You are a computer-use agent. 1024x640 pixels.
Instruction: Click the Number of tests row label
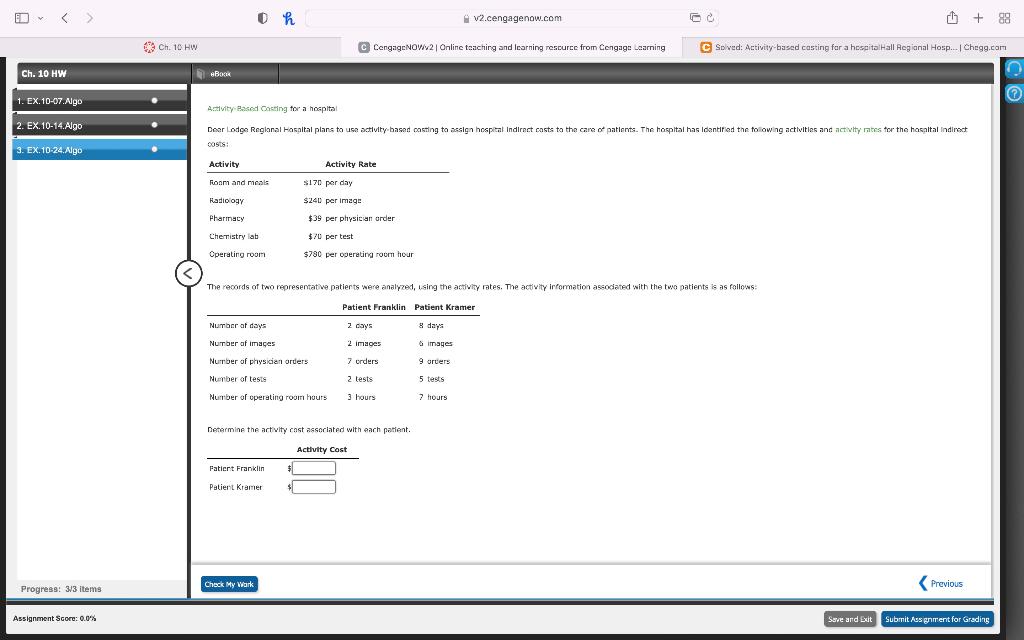(238, 379)
